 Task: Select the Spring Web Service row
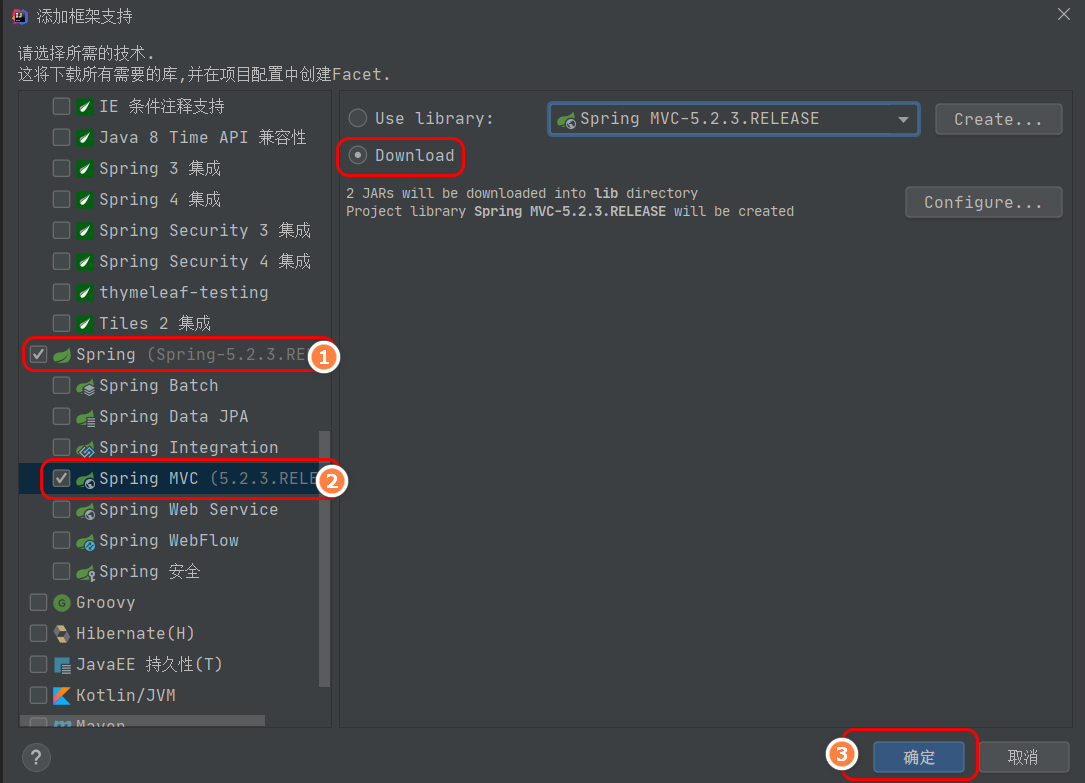(x=174, y=510)
